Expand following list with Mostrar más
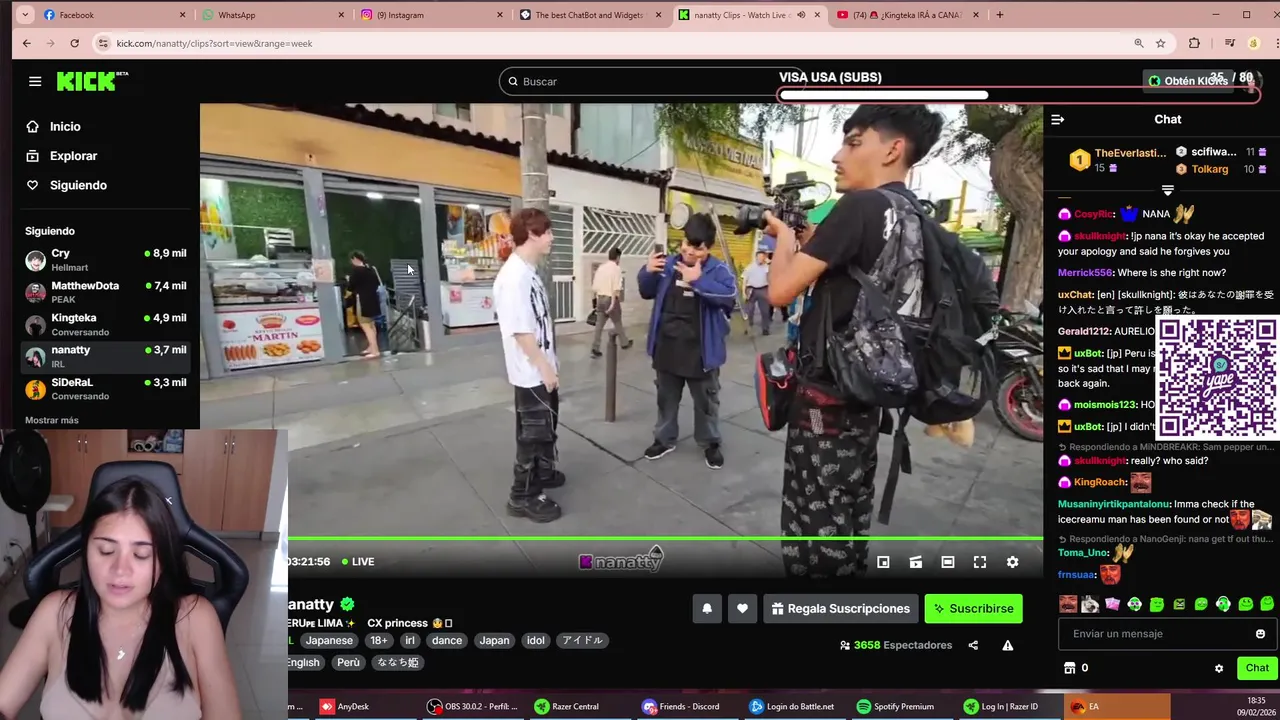 (52, 420)
